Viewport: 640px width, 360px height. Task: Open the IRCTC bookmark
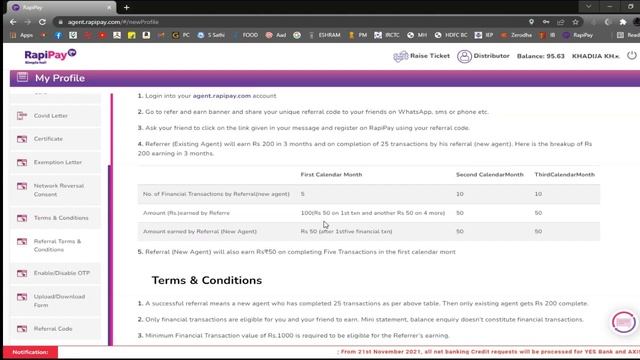[x=387, y=36]
